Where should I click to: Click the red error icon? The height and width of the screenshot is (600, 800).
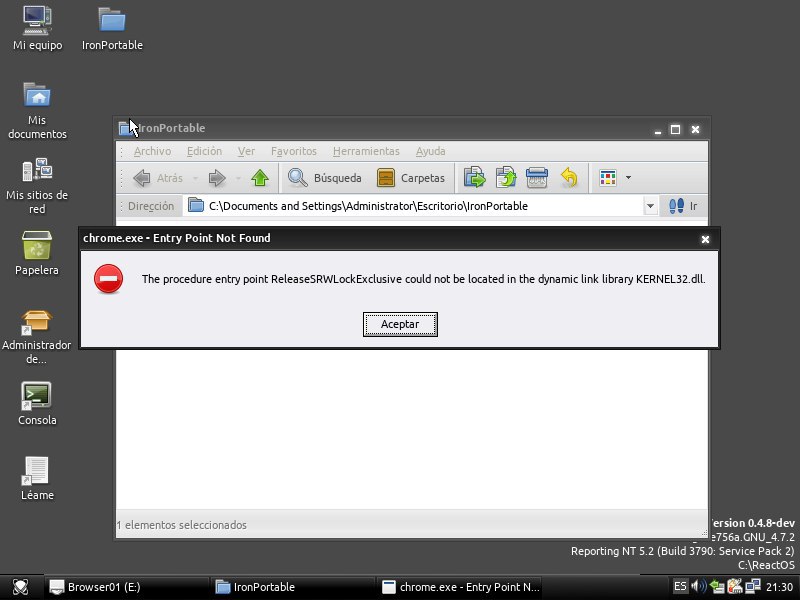108,279
